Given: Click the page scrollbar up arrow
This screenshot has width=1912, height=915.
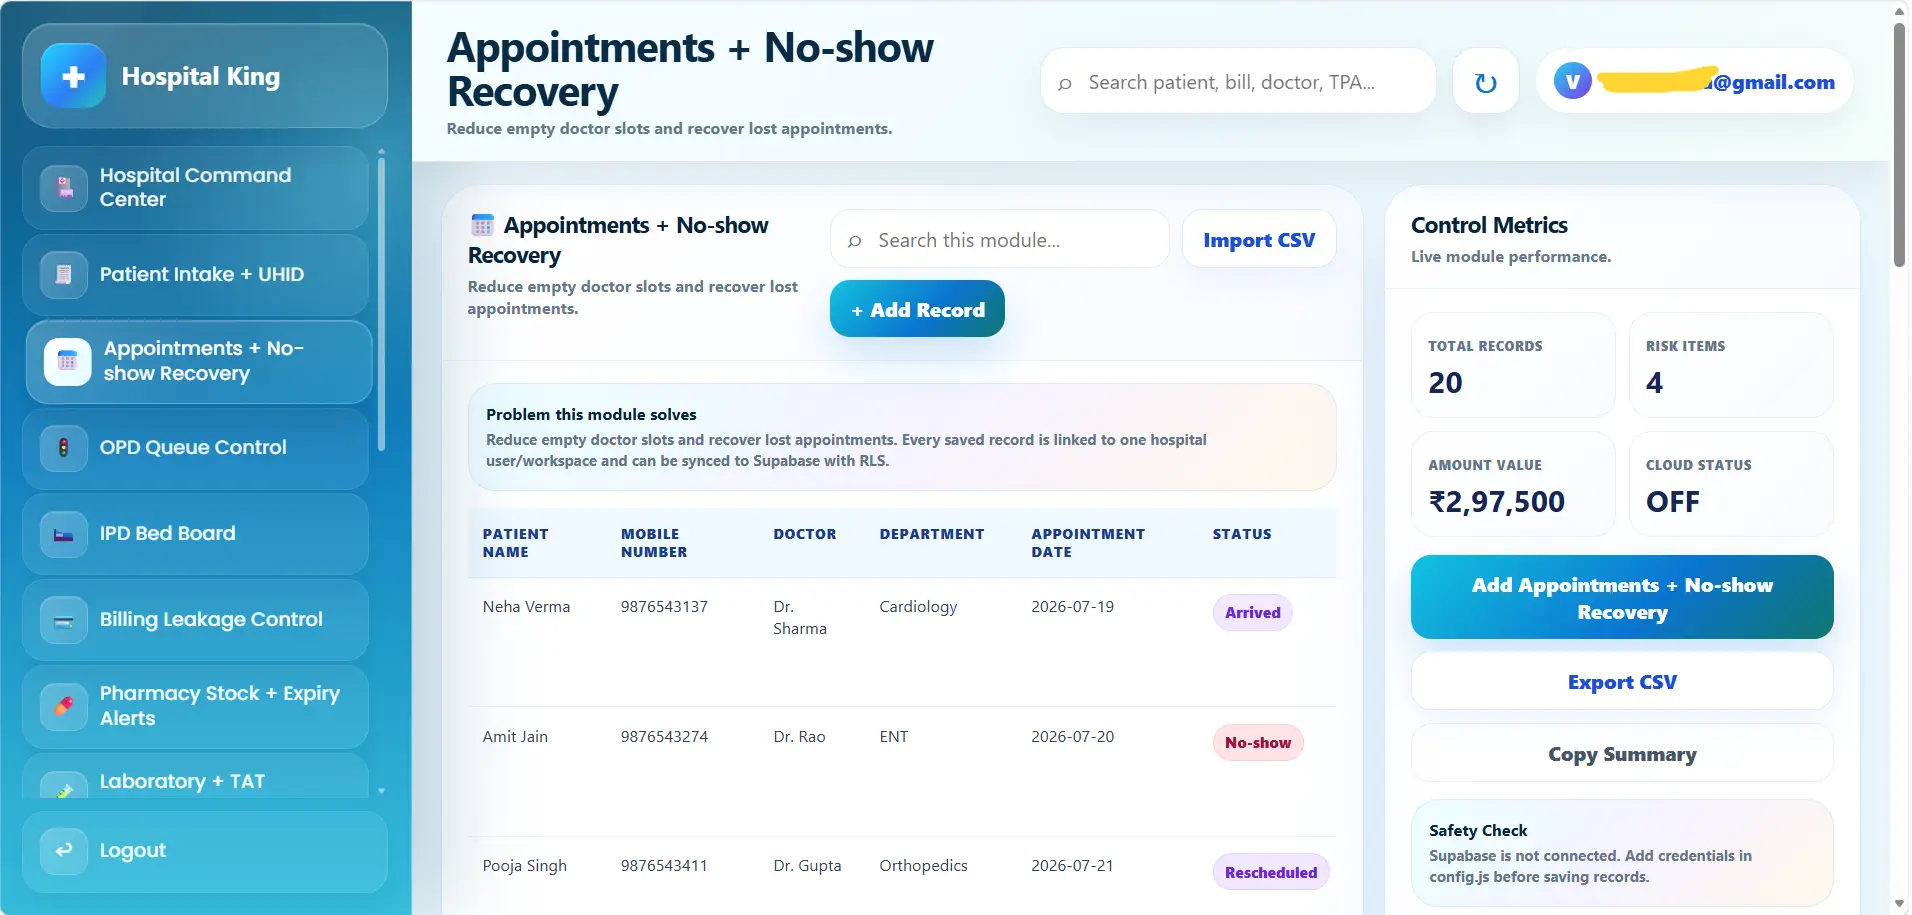Looking at the screenshot, I should coord(1899,11).
